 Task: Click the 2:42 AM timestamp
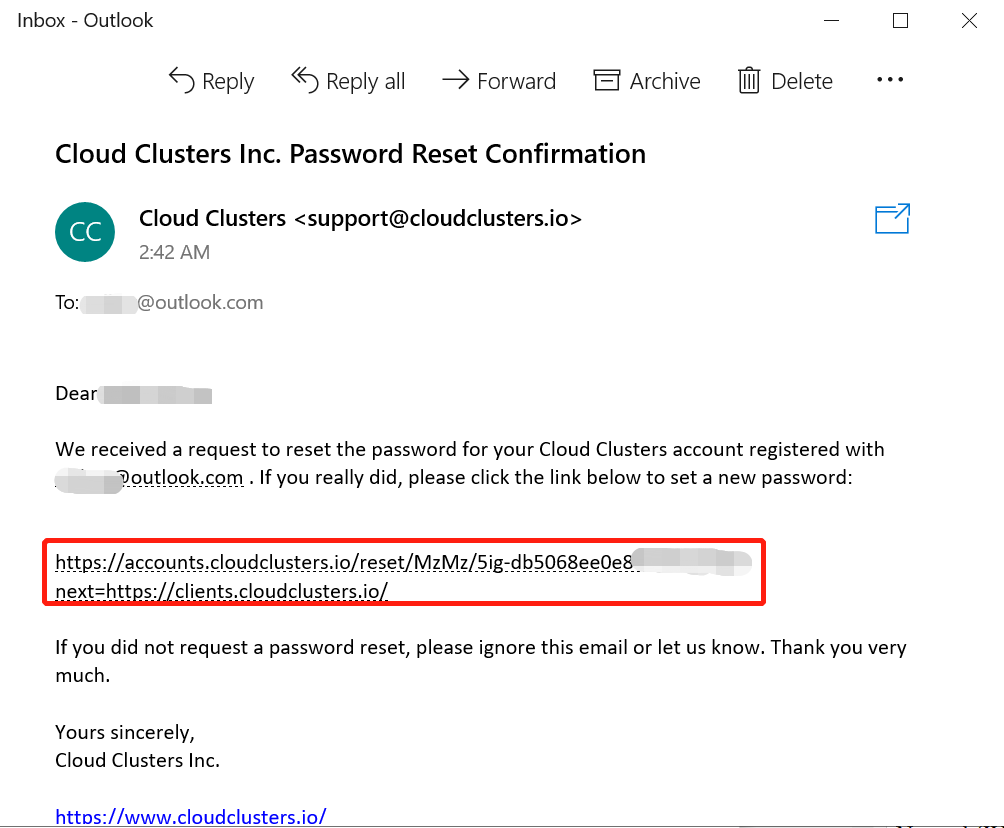(x=174, y=252)
